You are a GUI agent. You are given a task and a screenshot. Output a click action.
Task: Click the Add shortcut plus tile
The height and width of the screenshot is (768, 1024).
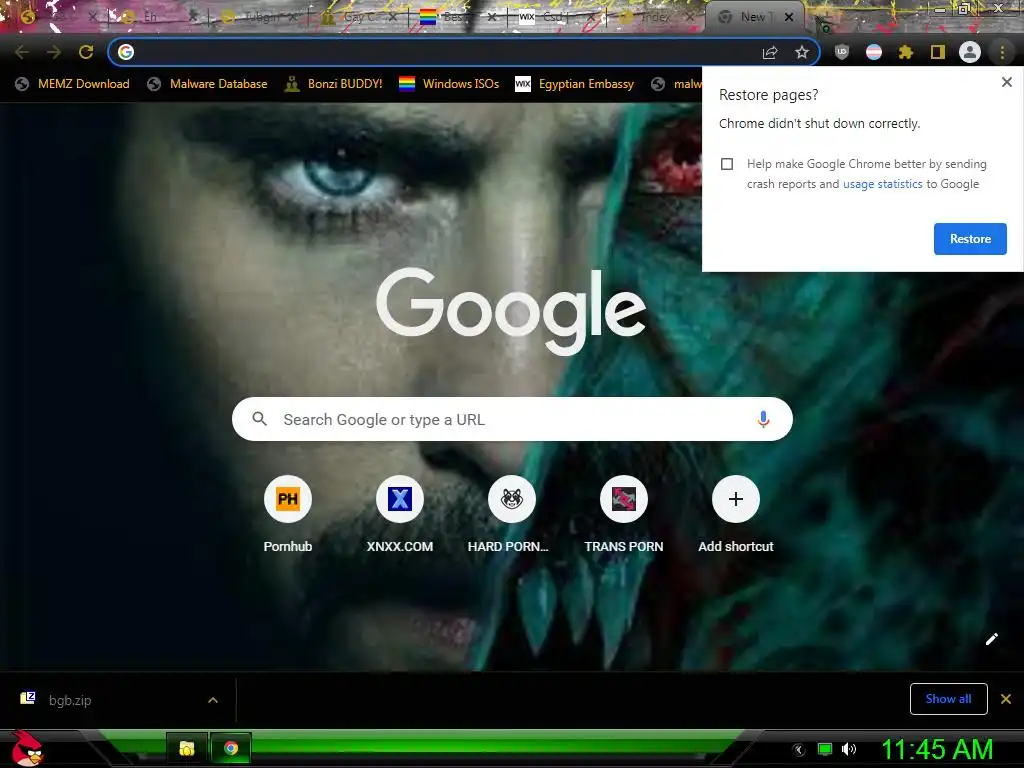[x=735, y=499]
